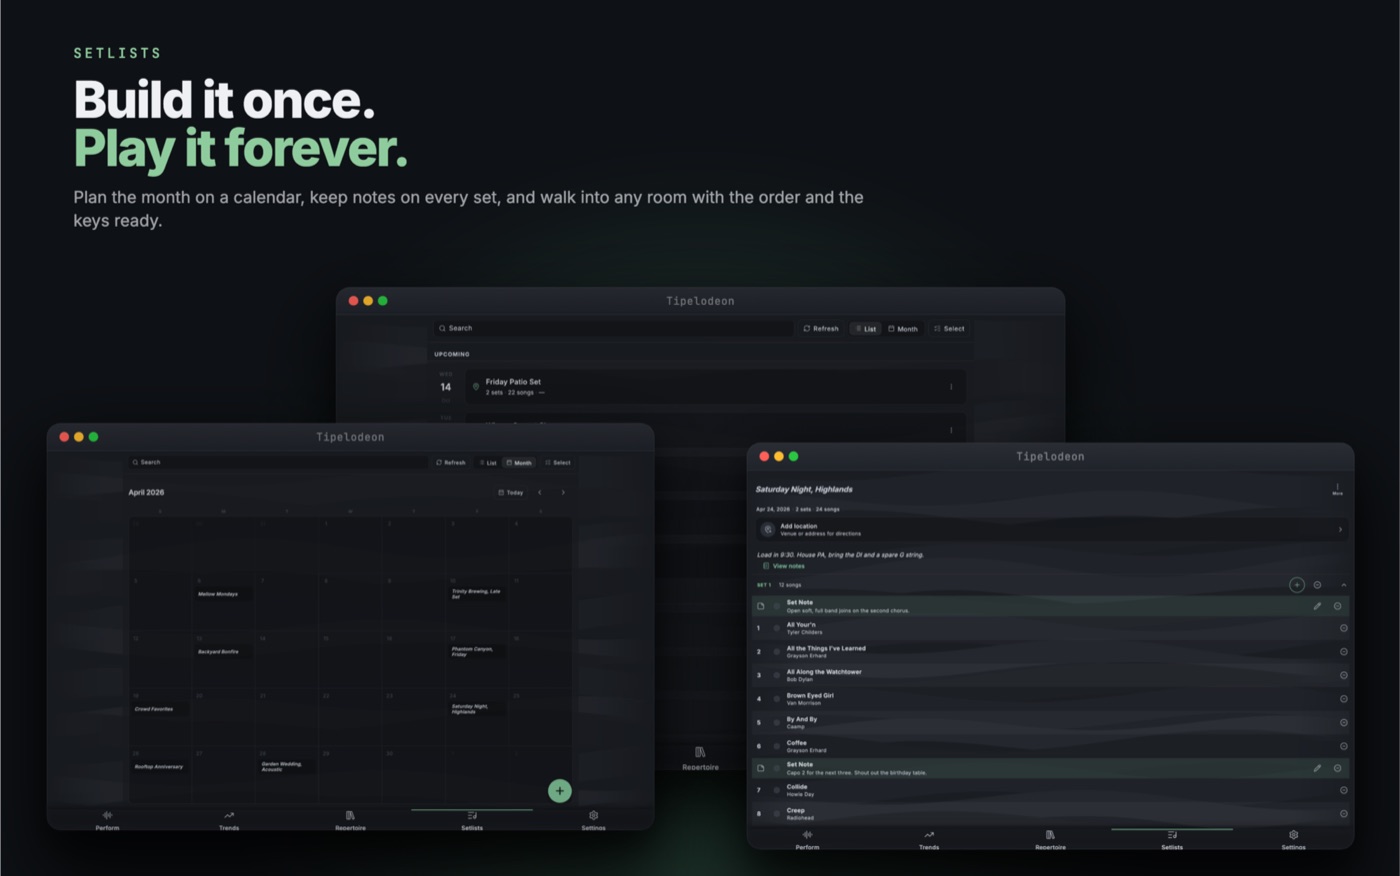The image size is (1400, 876).
Task: Toggle circle beside All the Things I've Learned
Action: pyautogui.click(x=777, y=652)
